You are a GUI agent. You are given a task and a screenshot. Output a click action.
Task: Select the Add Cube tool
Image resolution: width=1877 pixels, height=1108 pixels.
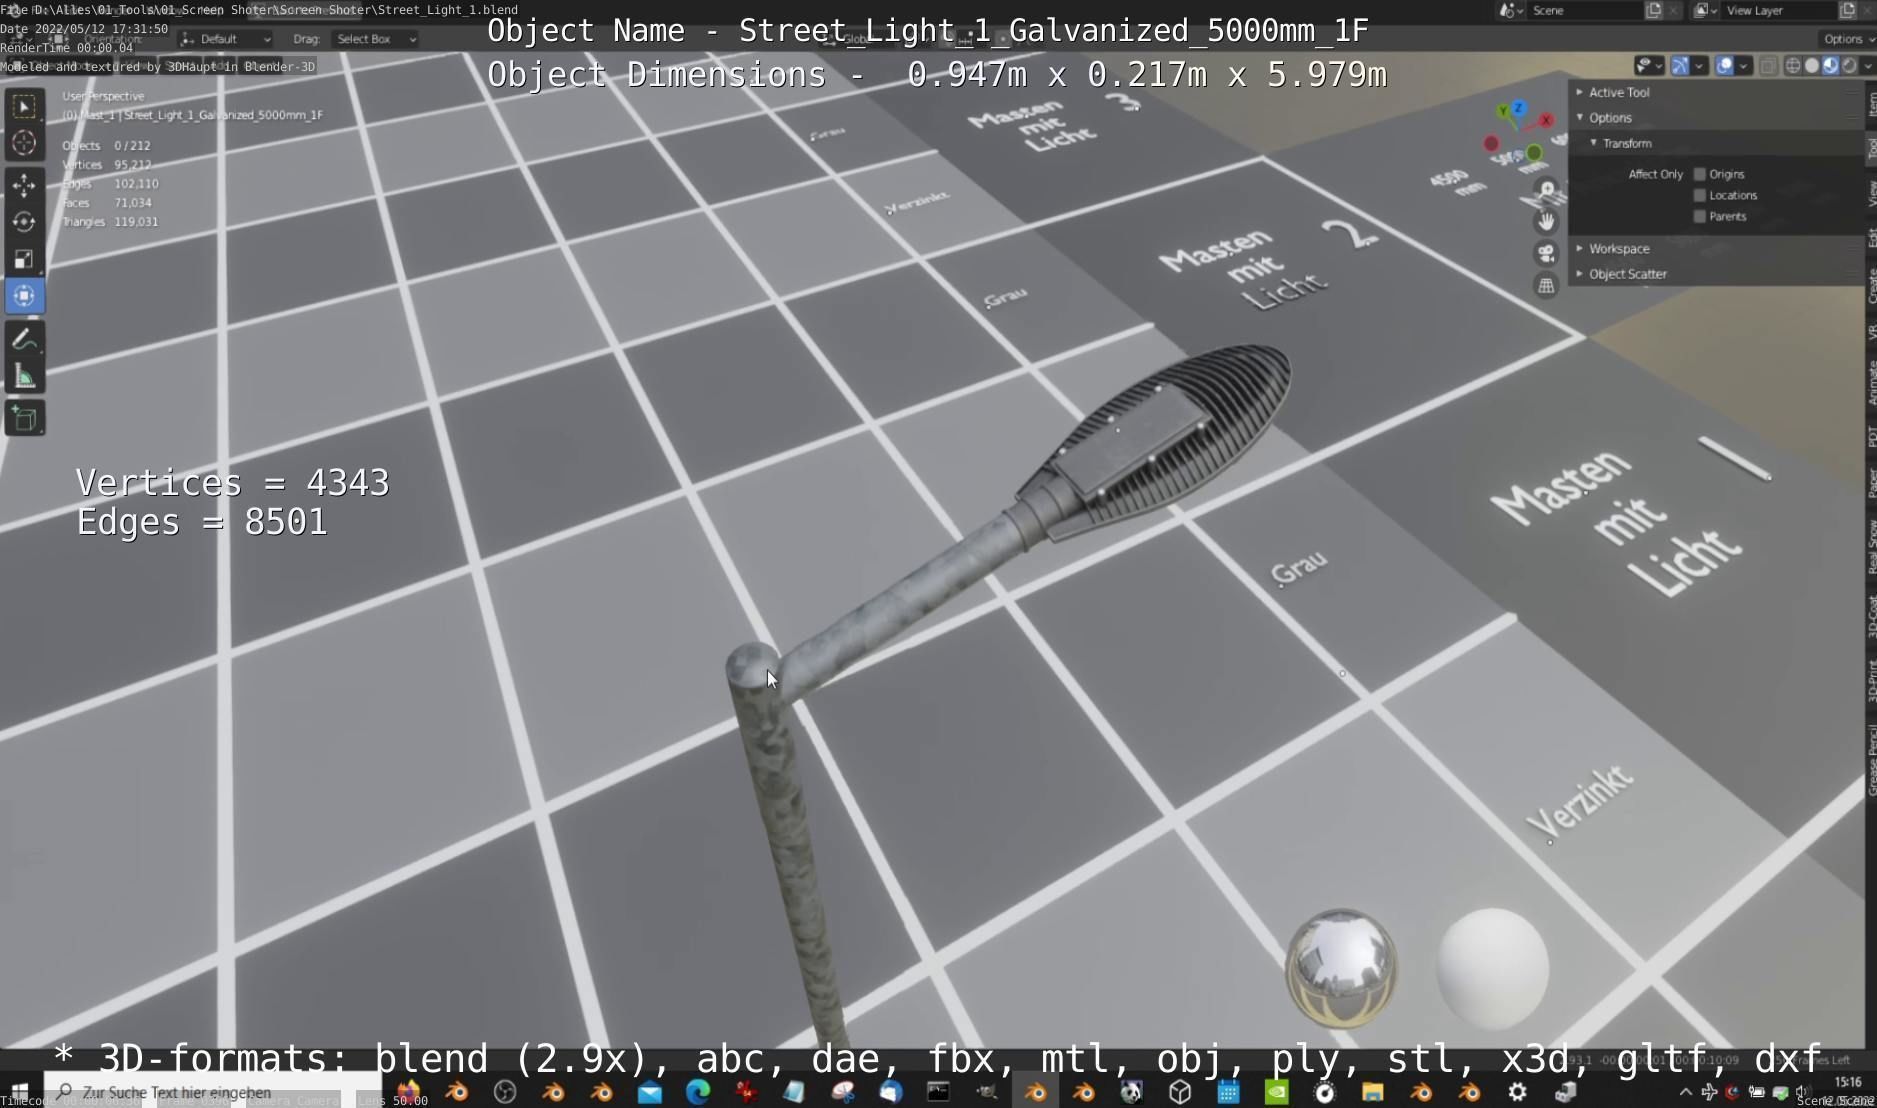(x=24, y=419)
